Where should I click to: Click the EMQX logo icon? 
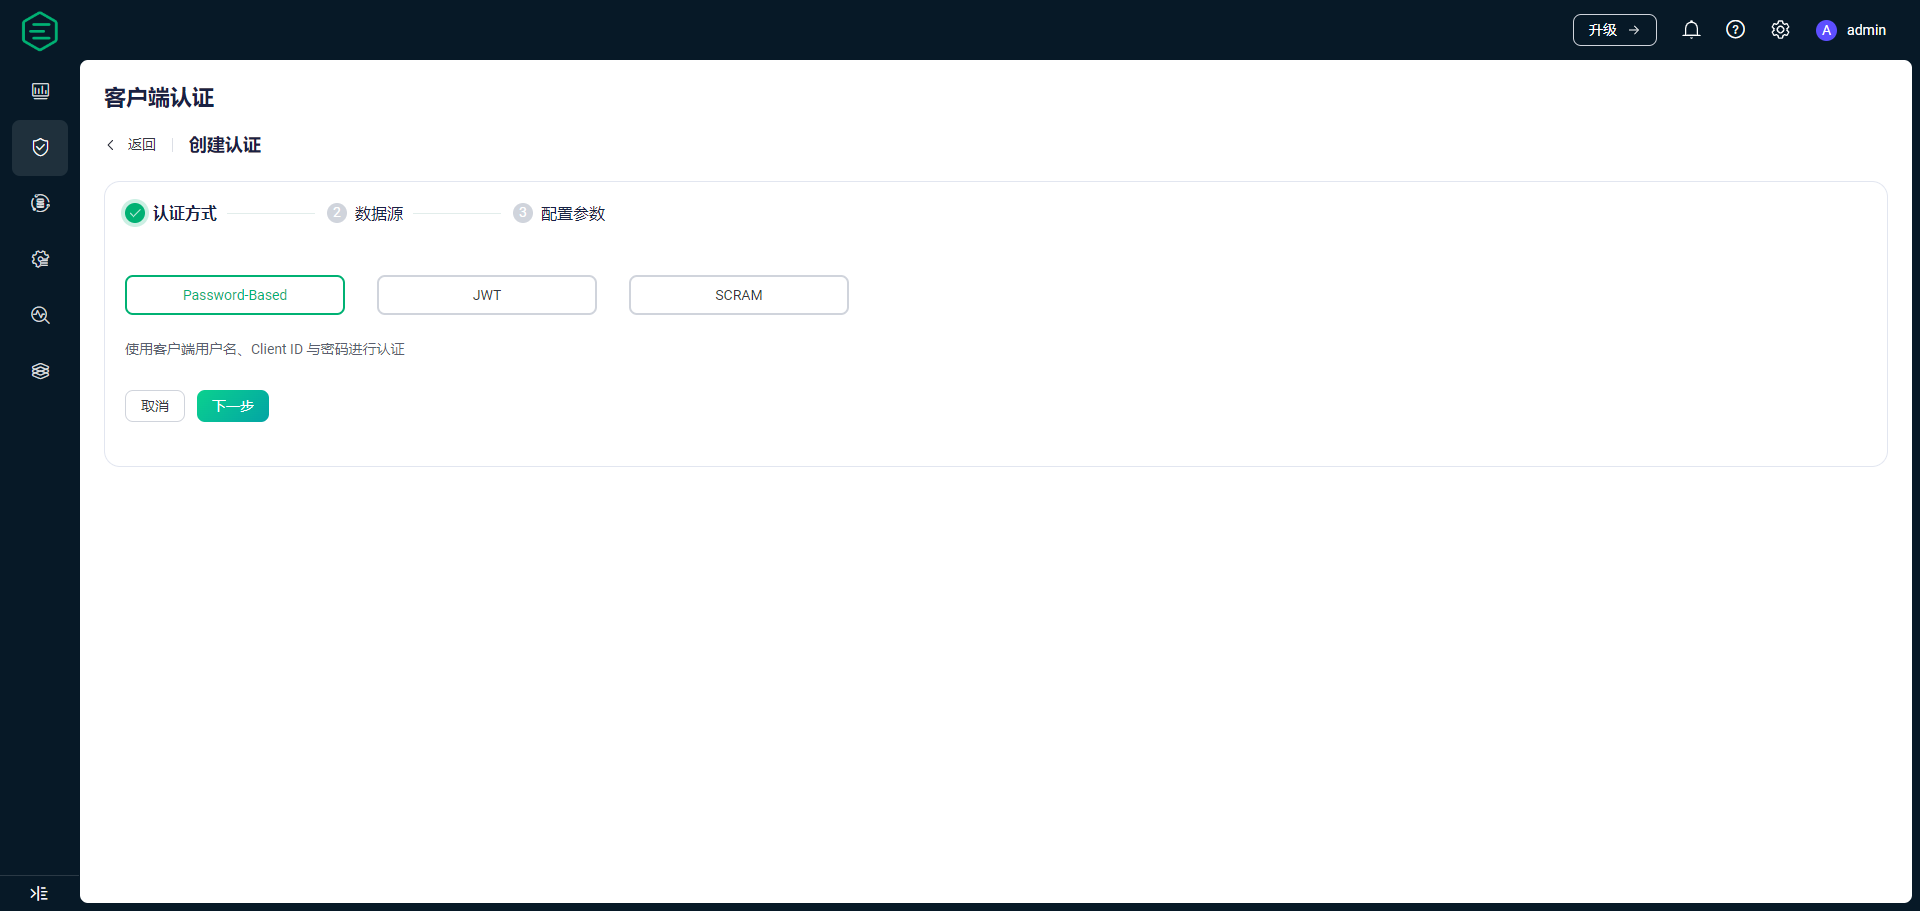pos(40,31)
